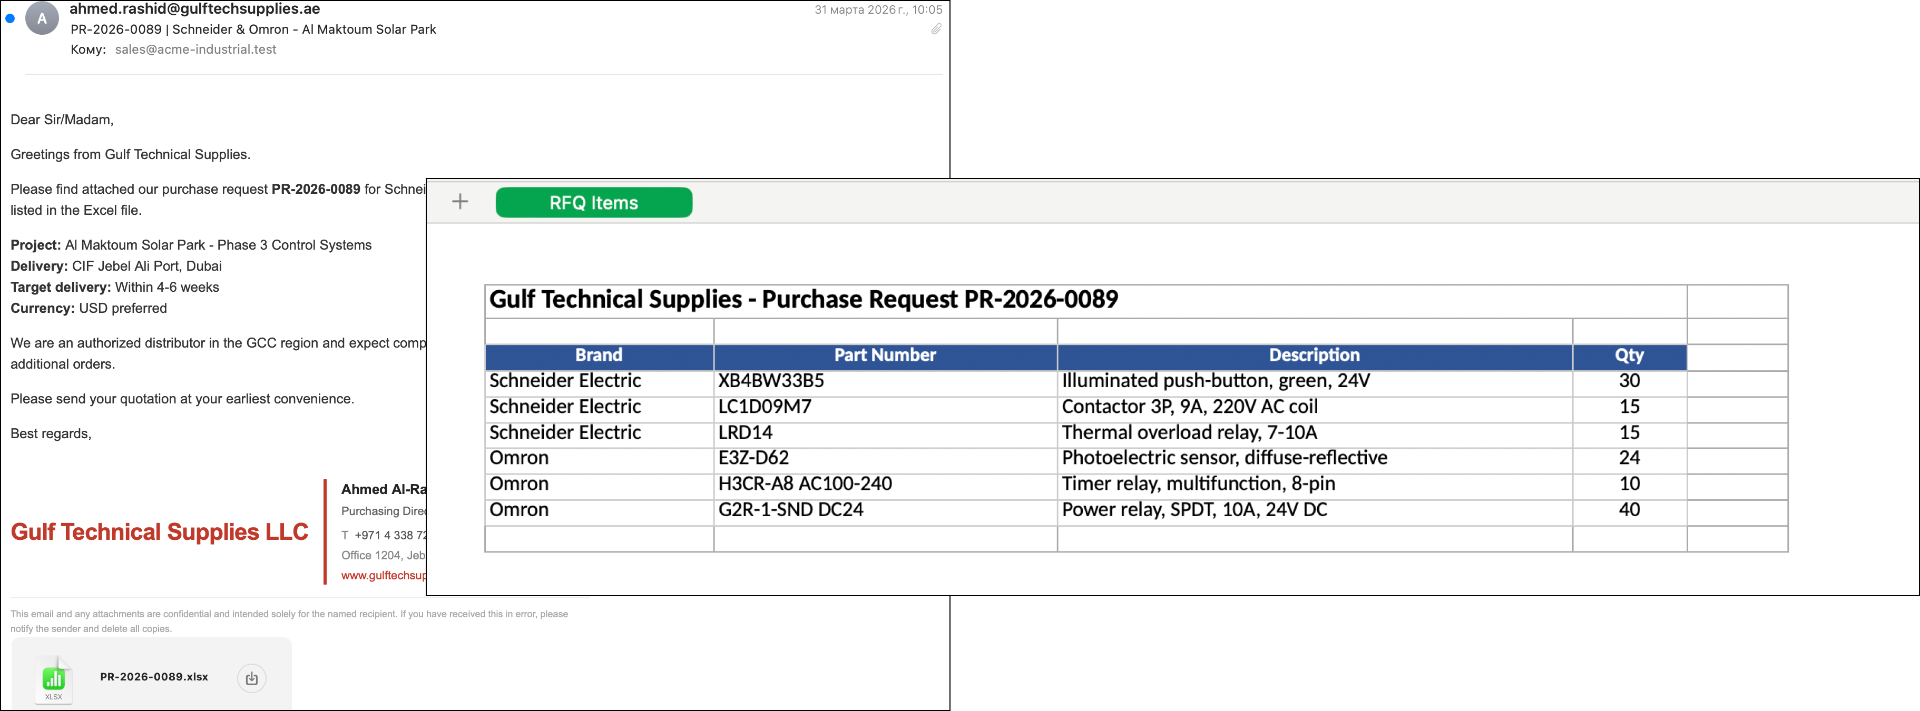
Task: Select the Brand column header cell
Action: tap(598, 355)
